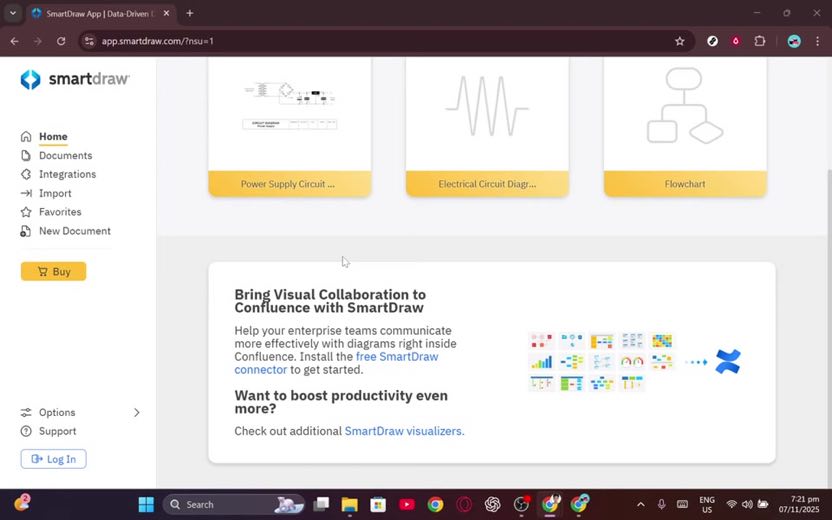The image size is (832, 520).
Task: Open the browser Extensions puzzle icon
Action: pyautogui.click(x=760, y=41)
